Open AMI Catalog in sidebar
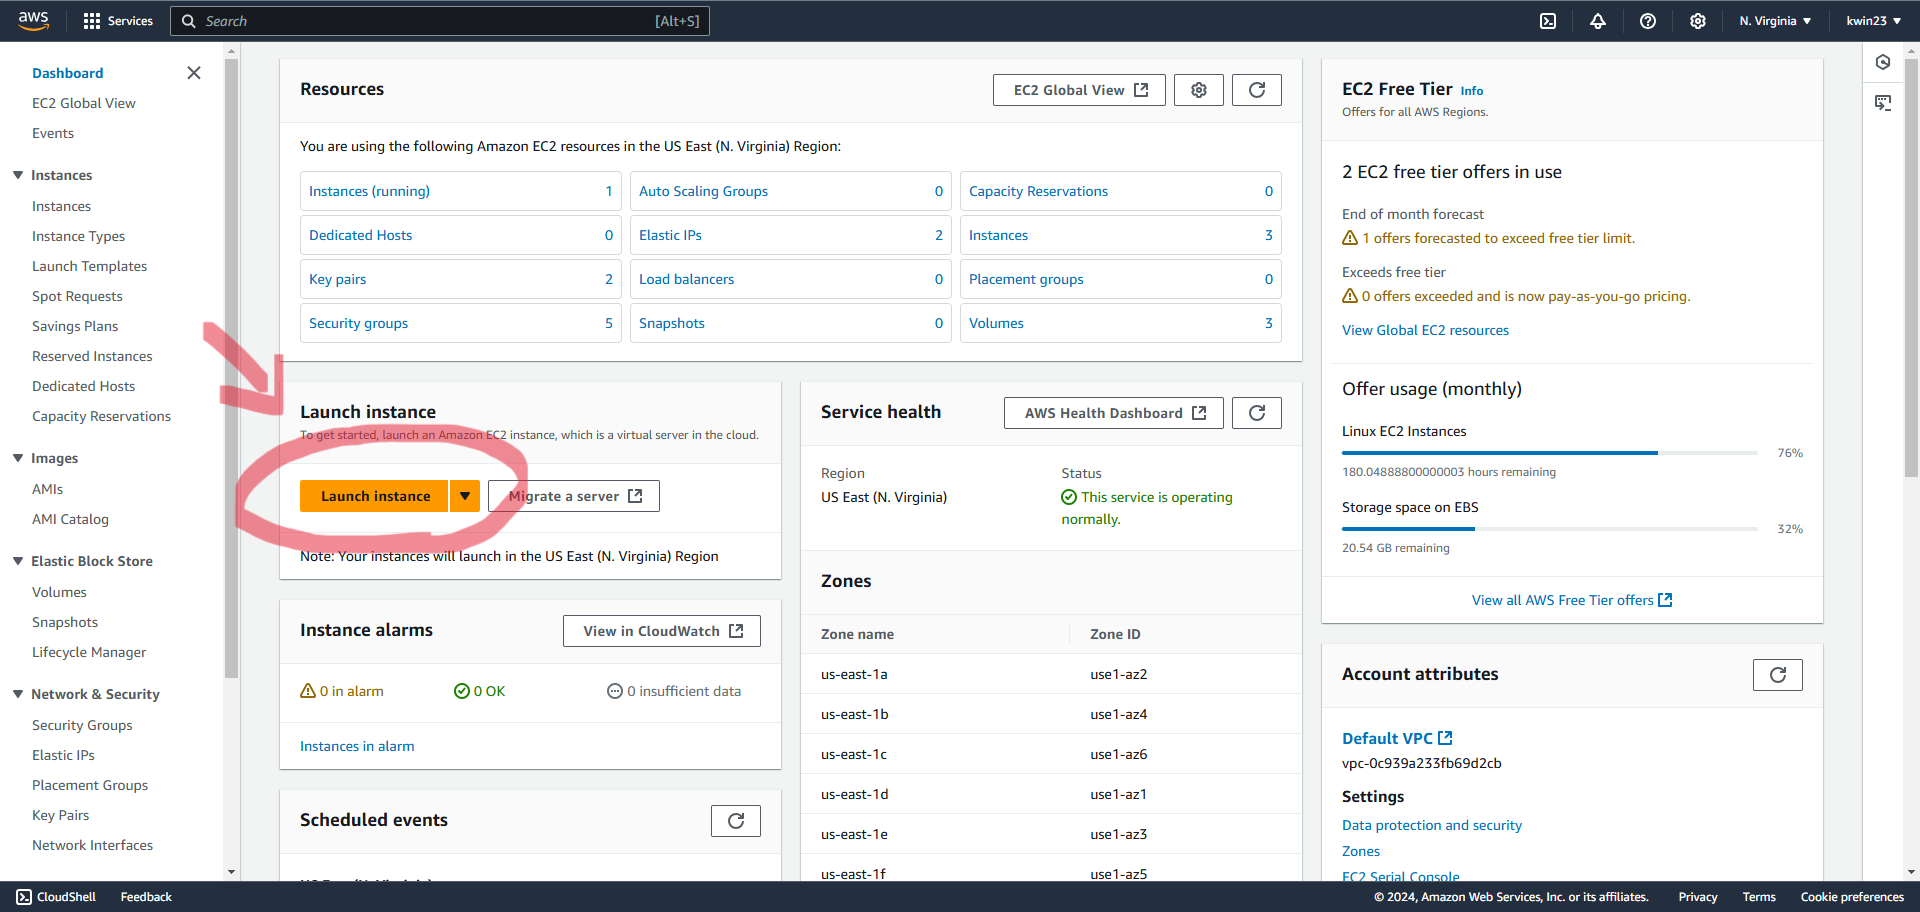Screen dimensions: 1920x912 (x=70, y=519)
